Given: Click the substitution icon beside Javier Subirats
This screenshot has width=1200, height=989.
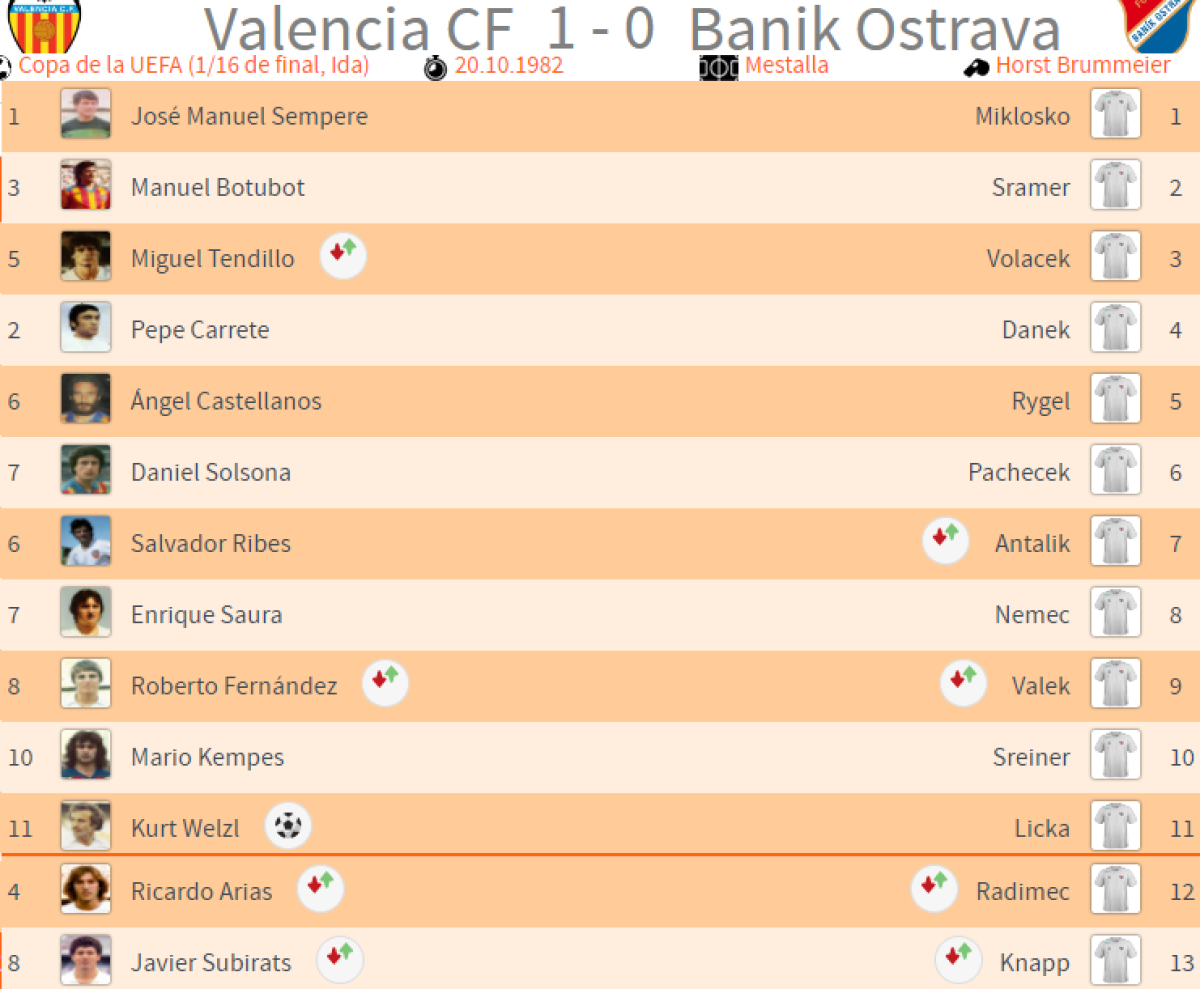Looking at the screenshot, I should point(340,960).
